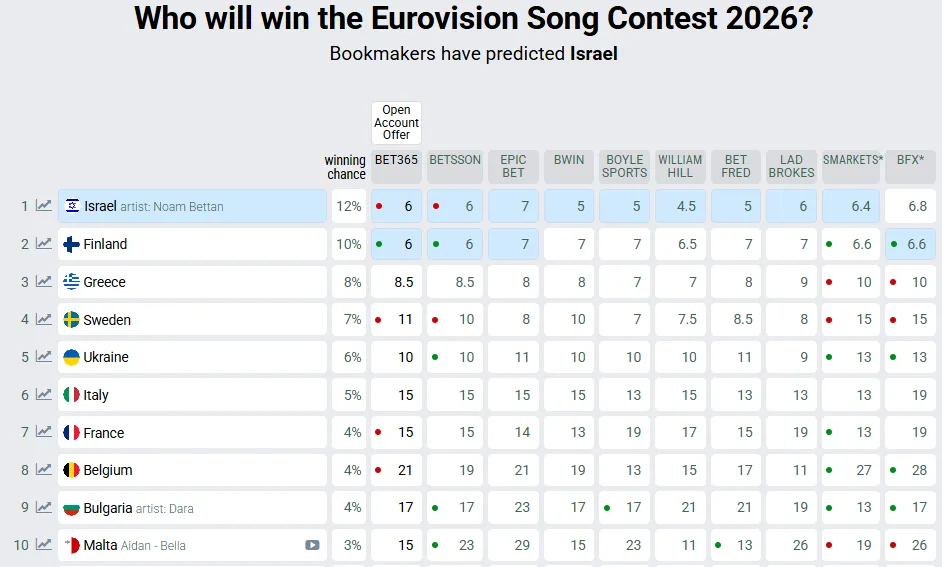Image resolution: width=942 pixels, height=567 pixels.
Task: Click the Belgium flag icon
Action: point(71,470)
